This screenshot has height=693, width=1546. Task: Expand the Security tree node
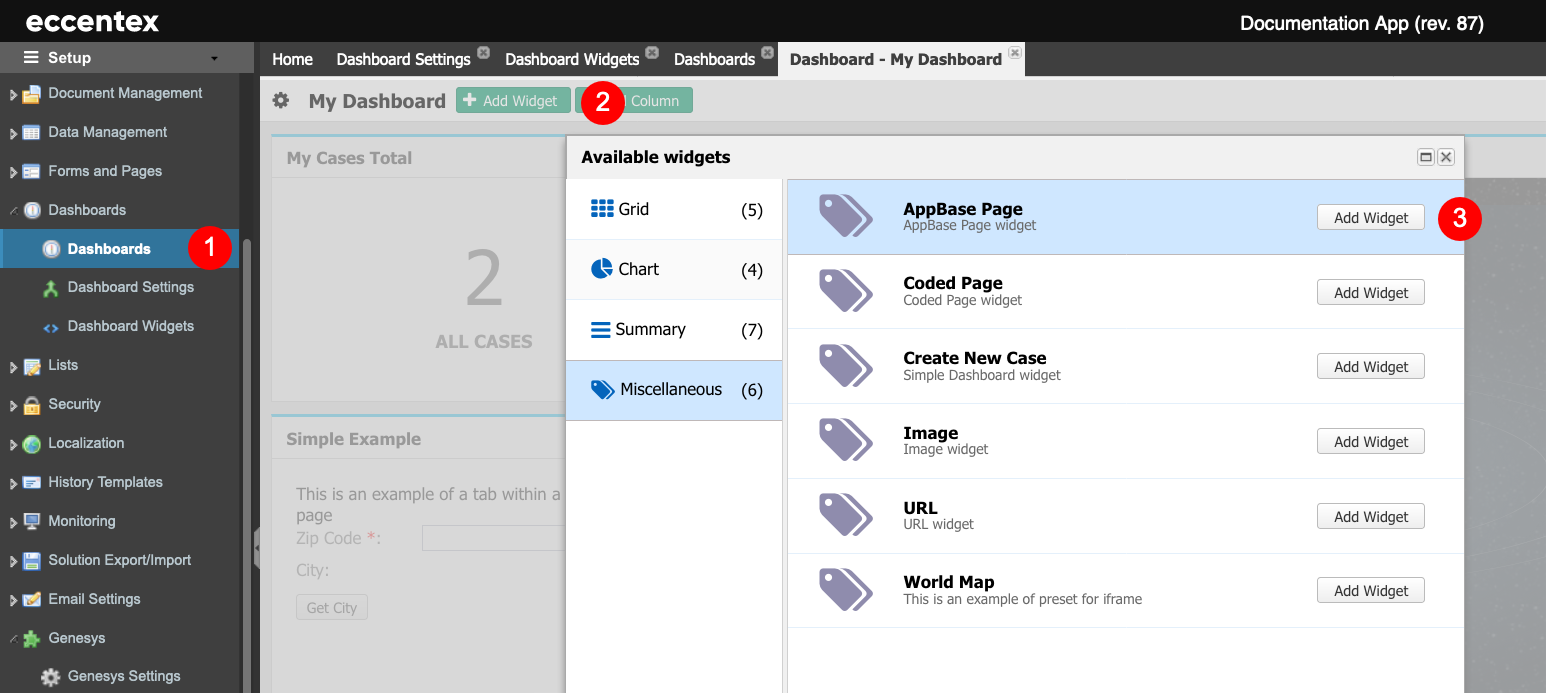point(13,406)
